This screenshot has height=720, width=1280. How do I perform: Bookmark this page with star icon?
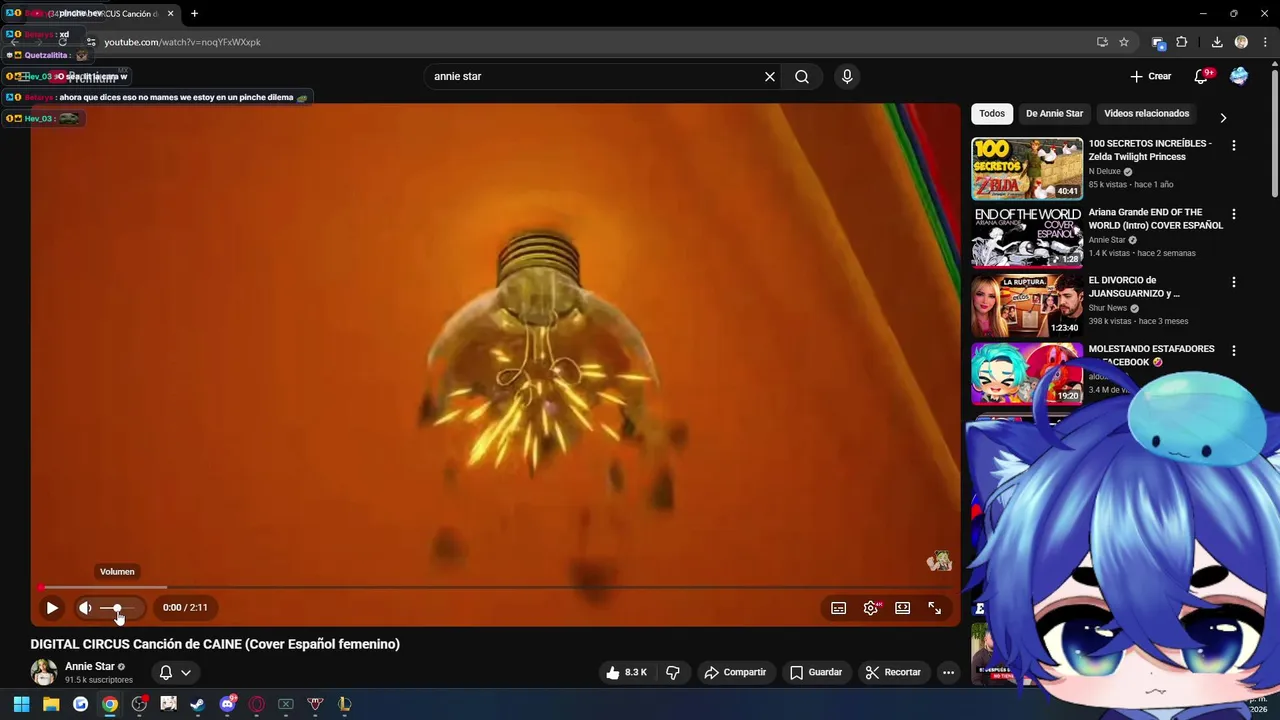pyautogui.click(x=1124, y=42)
